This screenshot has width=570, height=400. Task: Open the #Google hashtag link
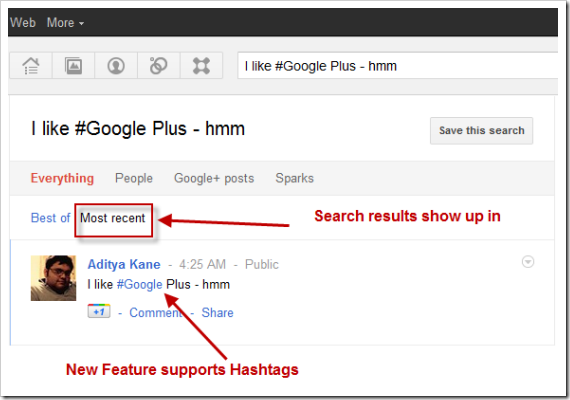coord(140,284)
